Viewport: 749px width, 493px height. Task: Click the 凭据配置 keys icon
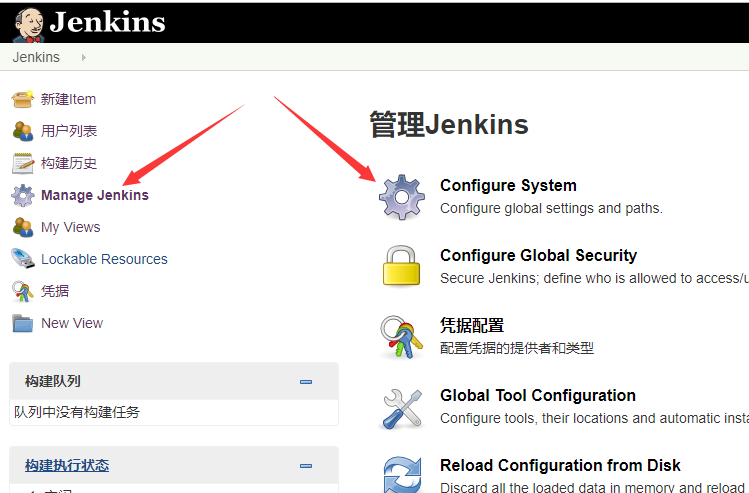pos(401,336)
